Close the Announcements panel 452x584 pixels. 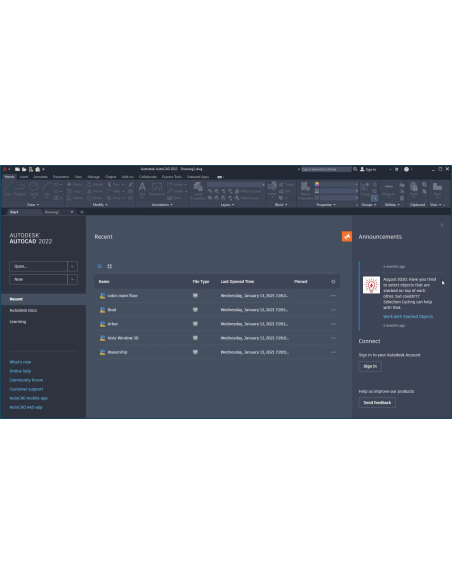click(x=442, y=225)
